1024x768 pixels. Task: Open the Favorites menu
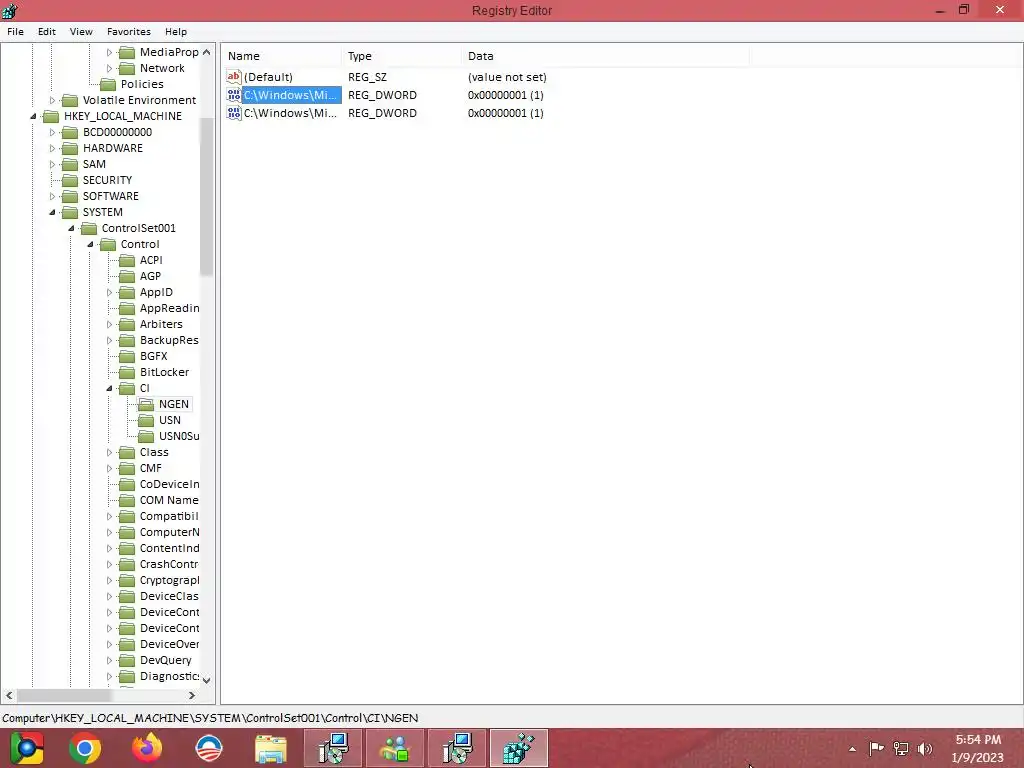pyautogui.click(x=129, y=31)
